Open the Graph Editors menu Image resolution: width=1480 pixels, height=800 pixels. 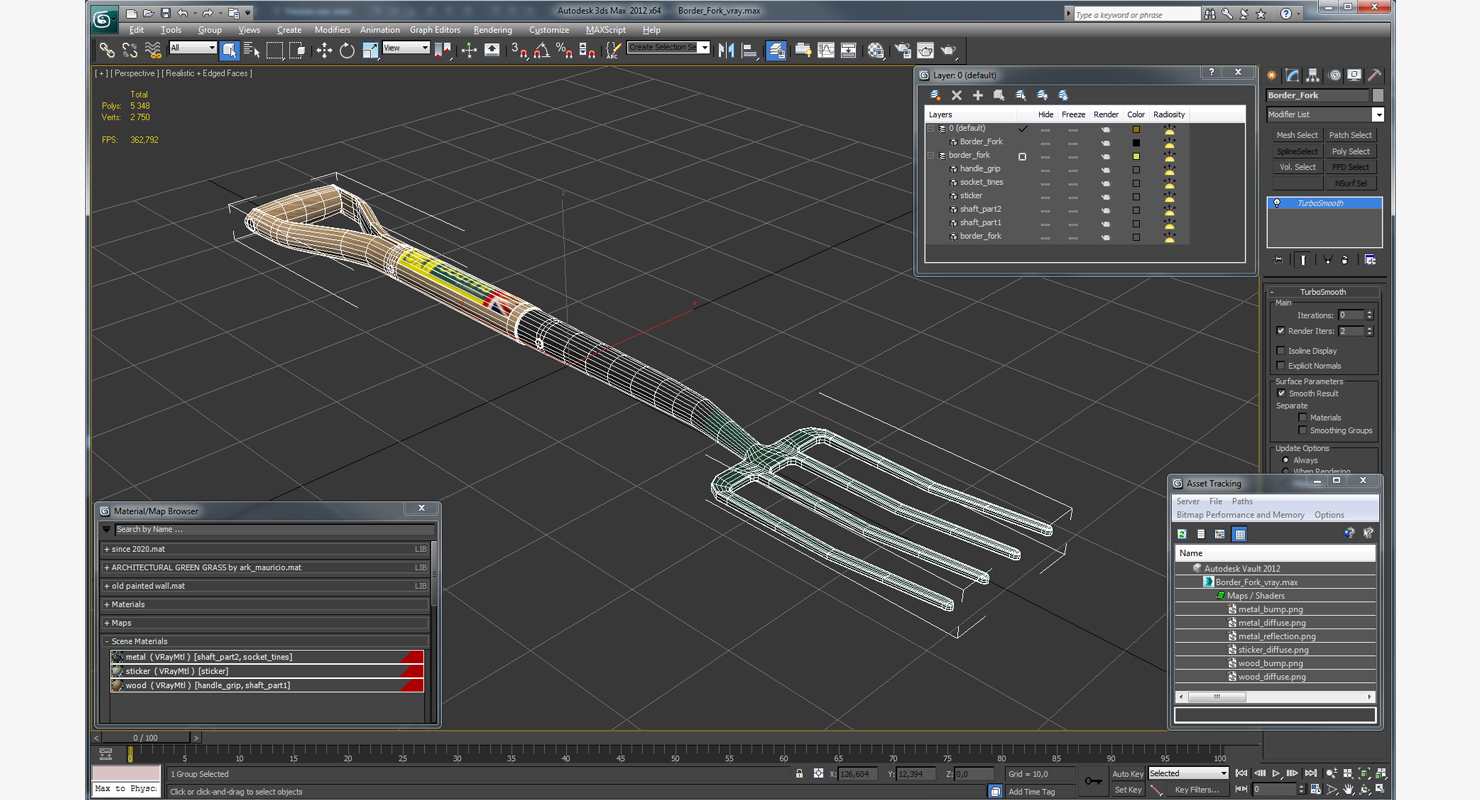coord(435,30)
